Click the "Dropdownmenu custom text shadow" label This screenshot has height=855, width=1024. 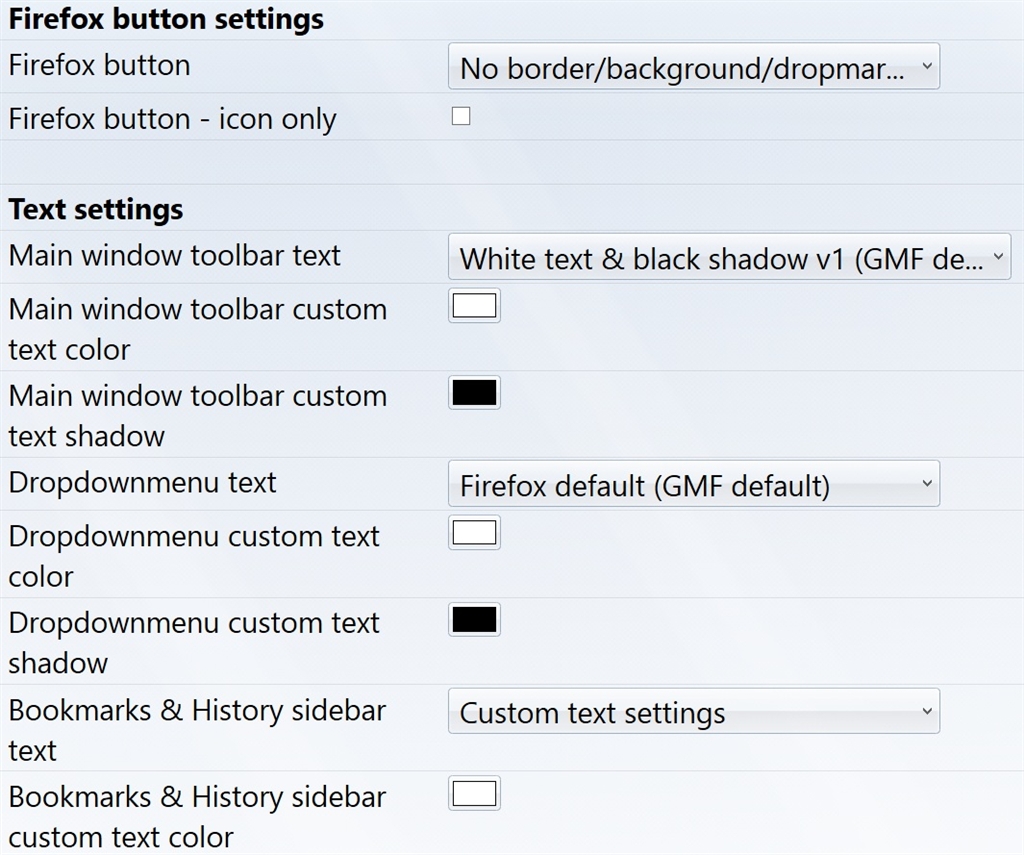pyautogui.click(x=194, y=642)
